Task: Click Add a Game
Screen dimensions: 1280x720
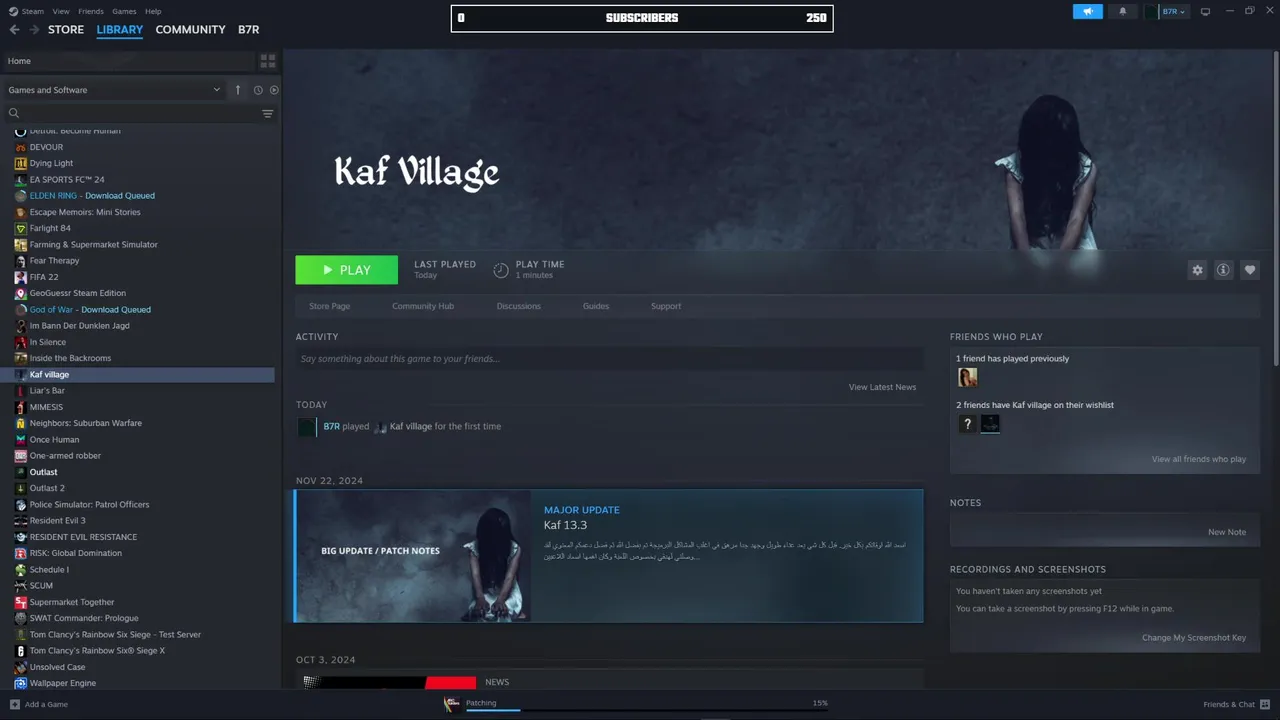Action: (x=38, y=704)
